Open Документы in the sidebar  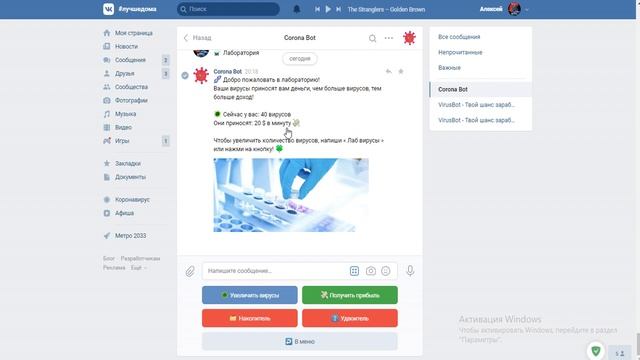click(130, 177)
